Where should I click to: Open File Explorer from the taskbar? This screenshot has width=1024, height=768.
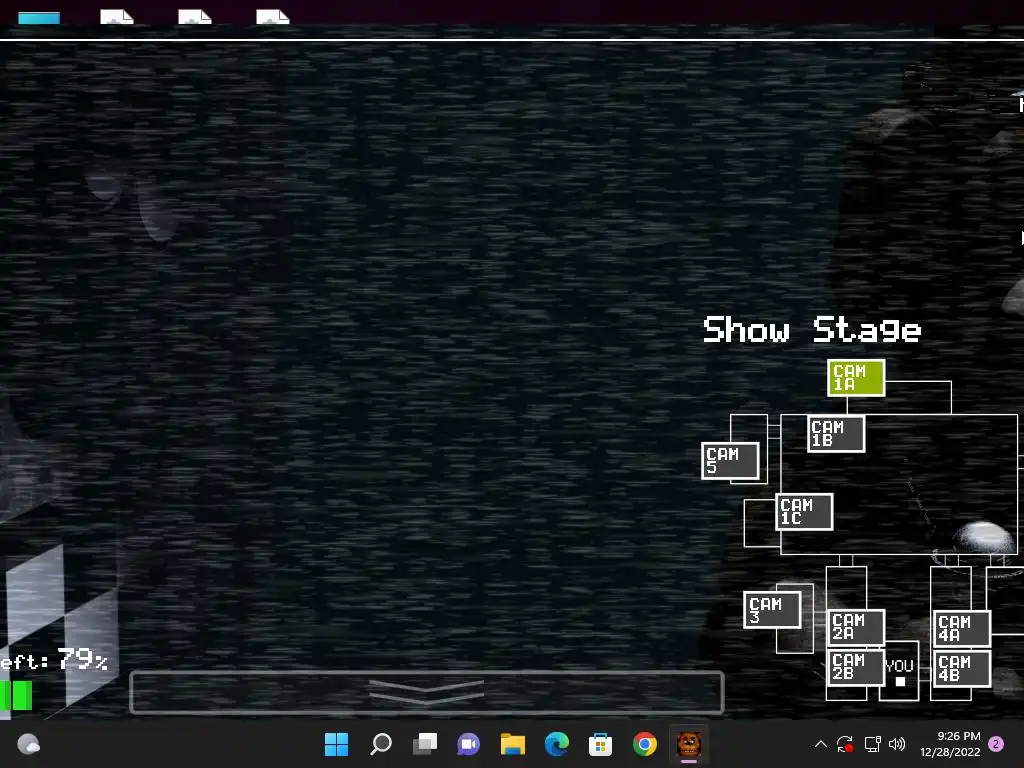click(x=513, y=744)
